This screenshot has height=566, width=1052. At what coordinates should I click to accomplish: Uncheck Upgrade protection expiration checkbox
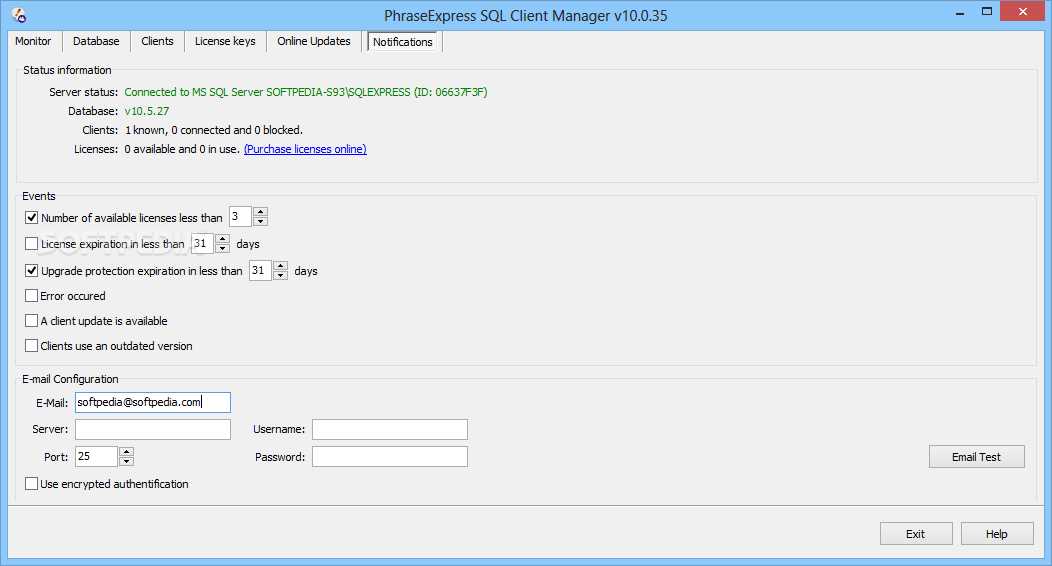[x=32, y=270]
